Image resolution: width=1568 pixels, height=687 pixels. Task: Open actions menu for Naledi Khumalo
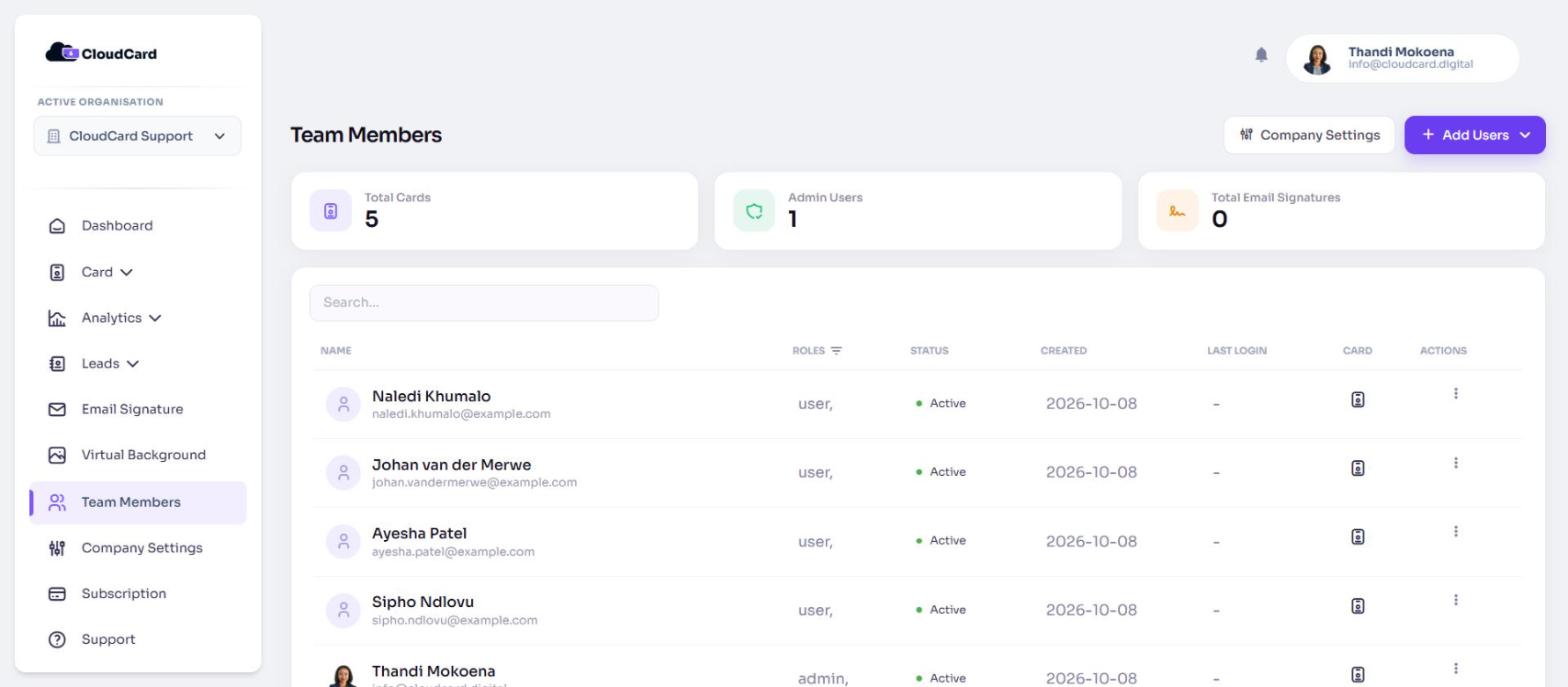point(1455,394)
